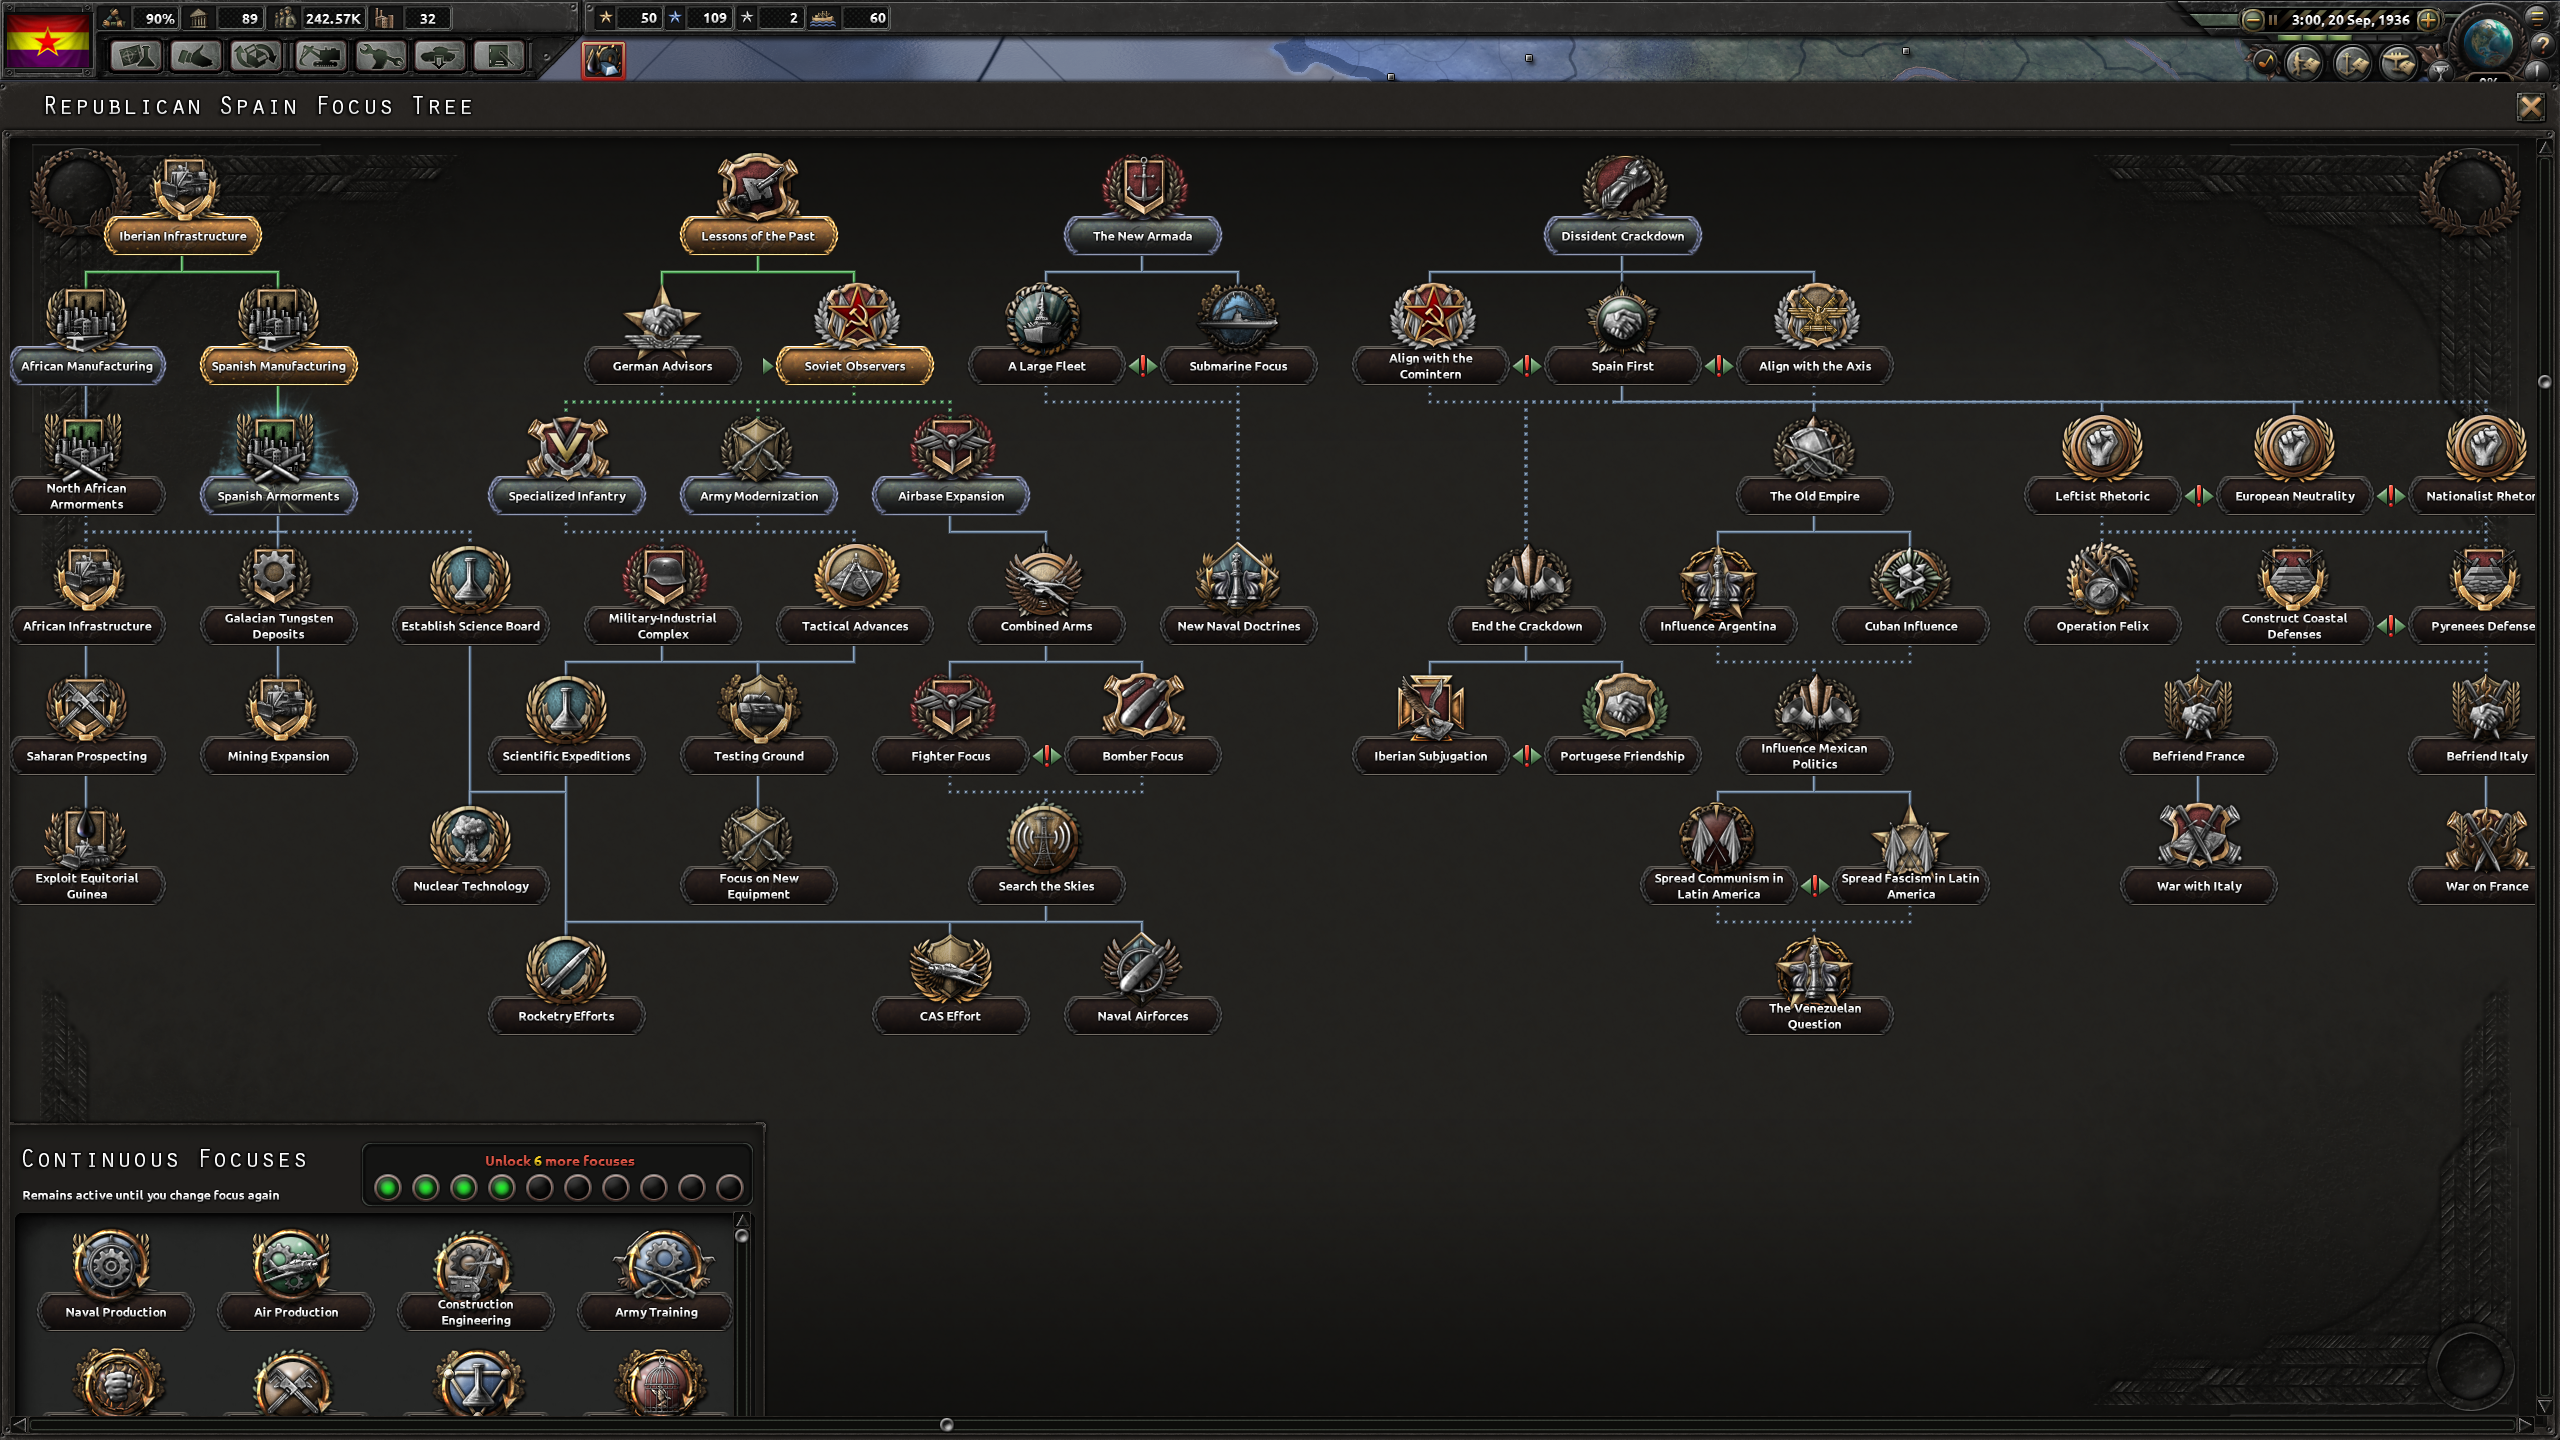Image resolution: width=2560 pixels, height=1440 pixels.
Task: Click the Leftist Rhetoric label
Action: [x=2102, y=496]
